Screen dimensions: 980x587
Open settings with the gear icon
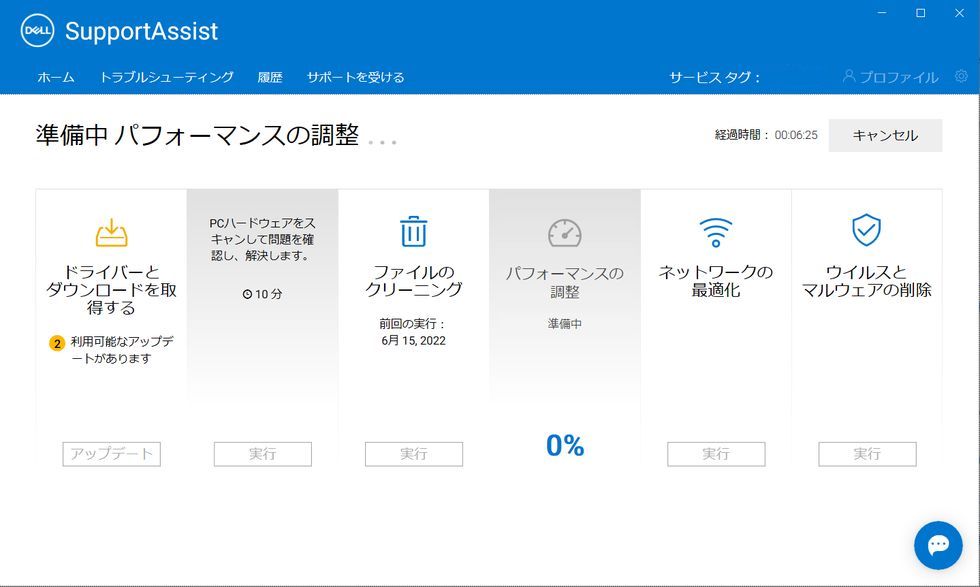961,77
